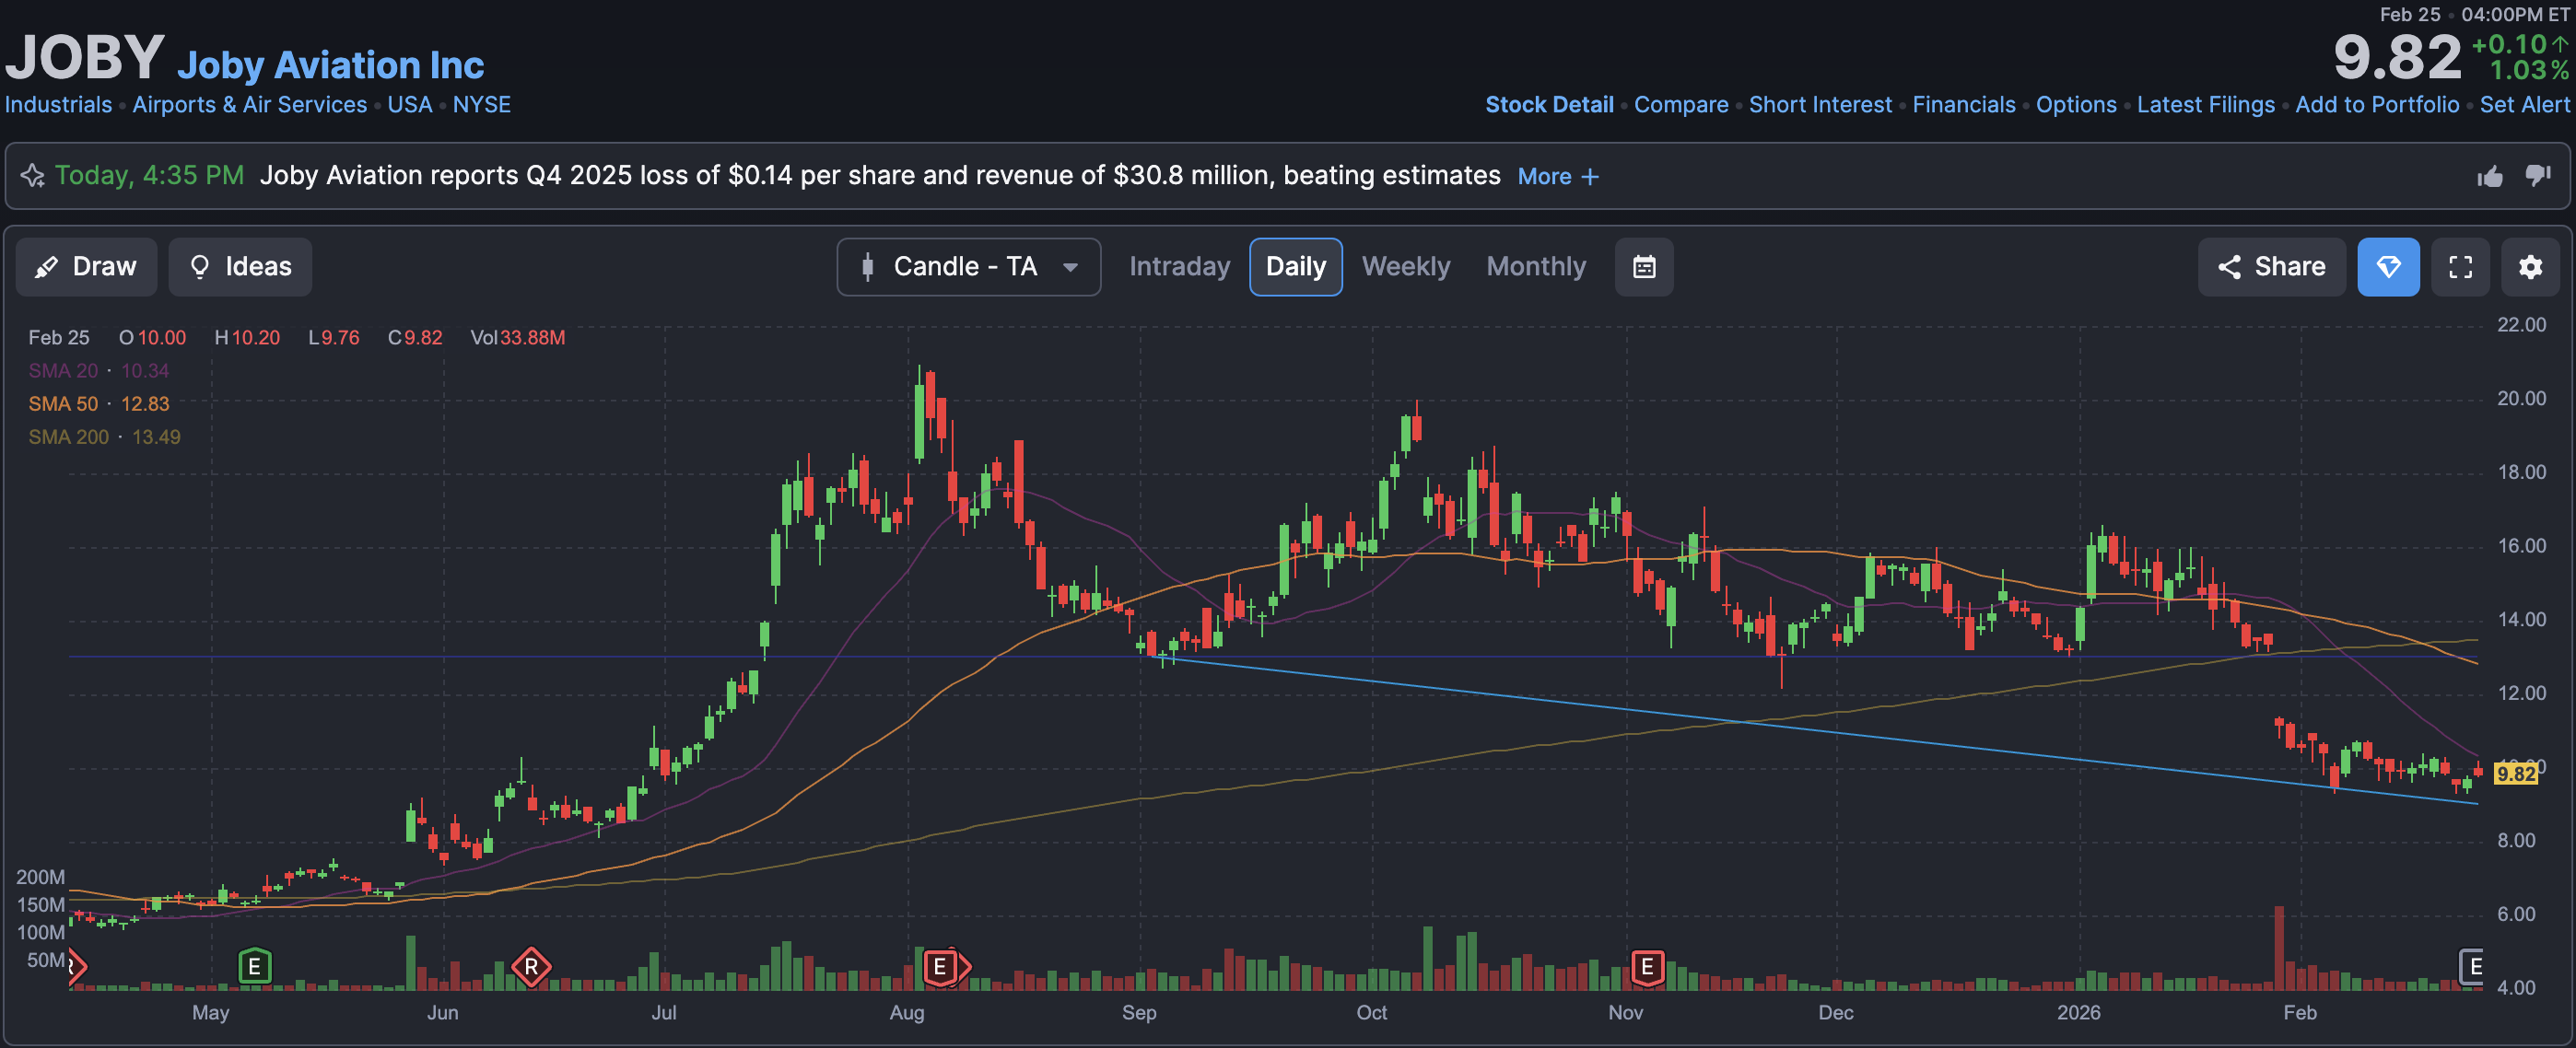This screenshot has width=2576, height=1048.
Task: Click the Draw button
Action: coord(86,267)
